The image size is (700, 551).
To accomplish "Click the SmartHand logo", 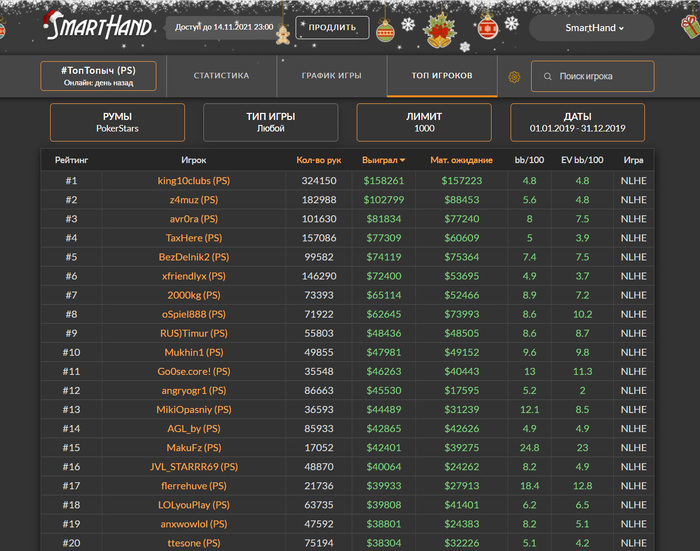I will [98, 26].
